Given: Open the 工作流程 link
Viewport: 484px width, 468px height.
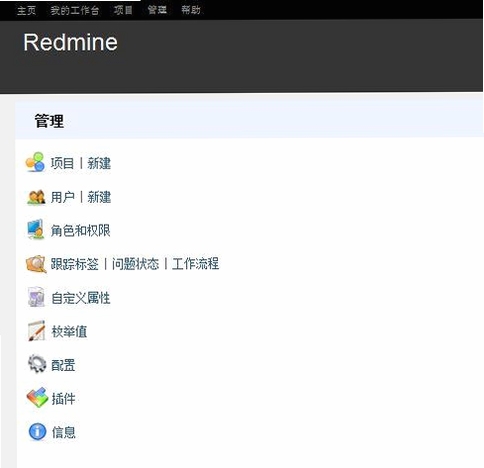Looking at the screenshot, I should (195, 263).
